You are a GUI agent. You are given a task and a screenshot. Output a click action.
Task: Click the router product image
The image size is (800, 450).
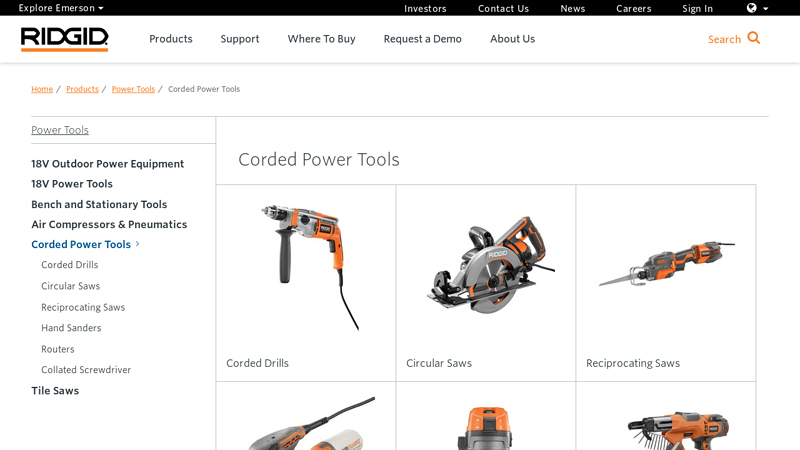(x=485, y=428)
